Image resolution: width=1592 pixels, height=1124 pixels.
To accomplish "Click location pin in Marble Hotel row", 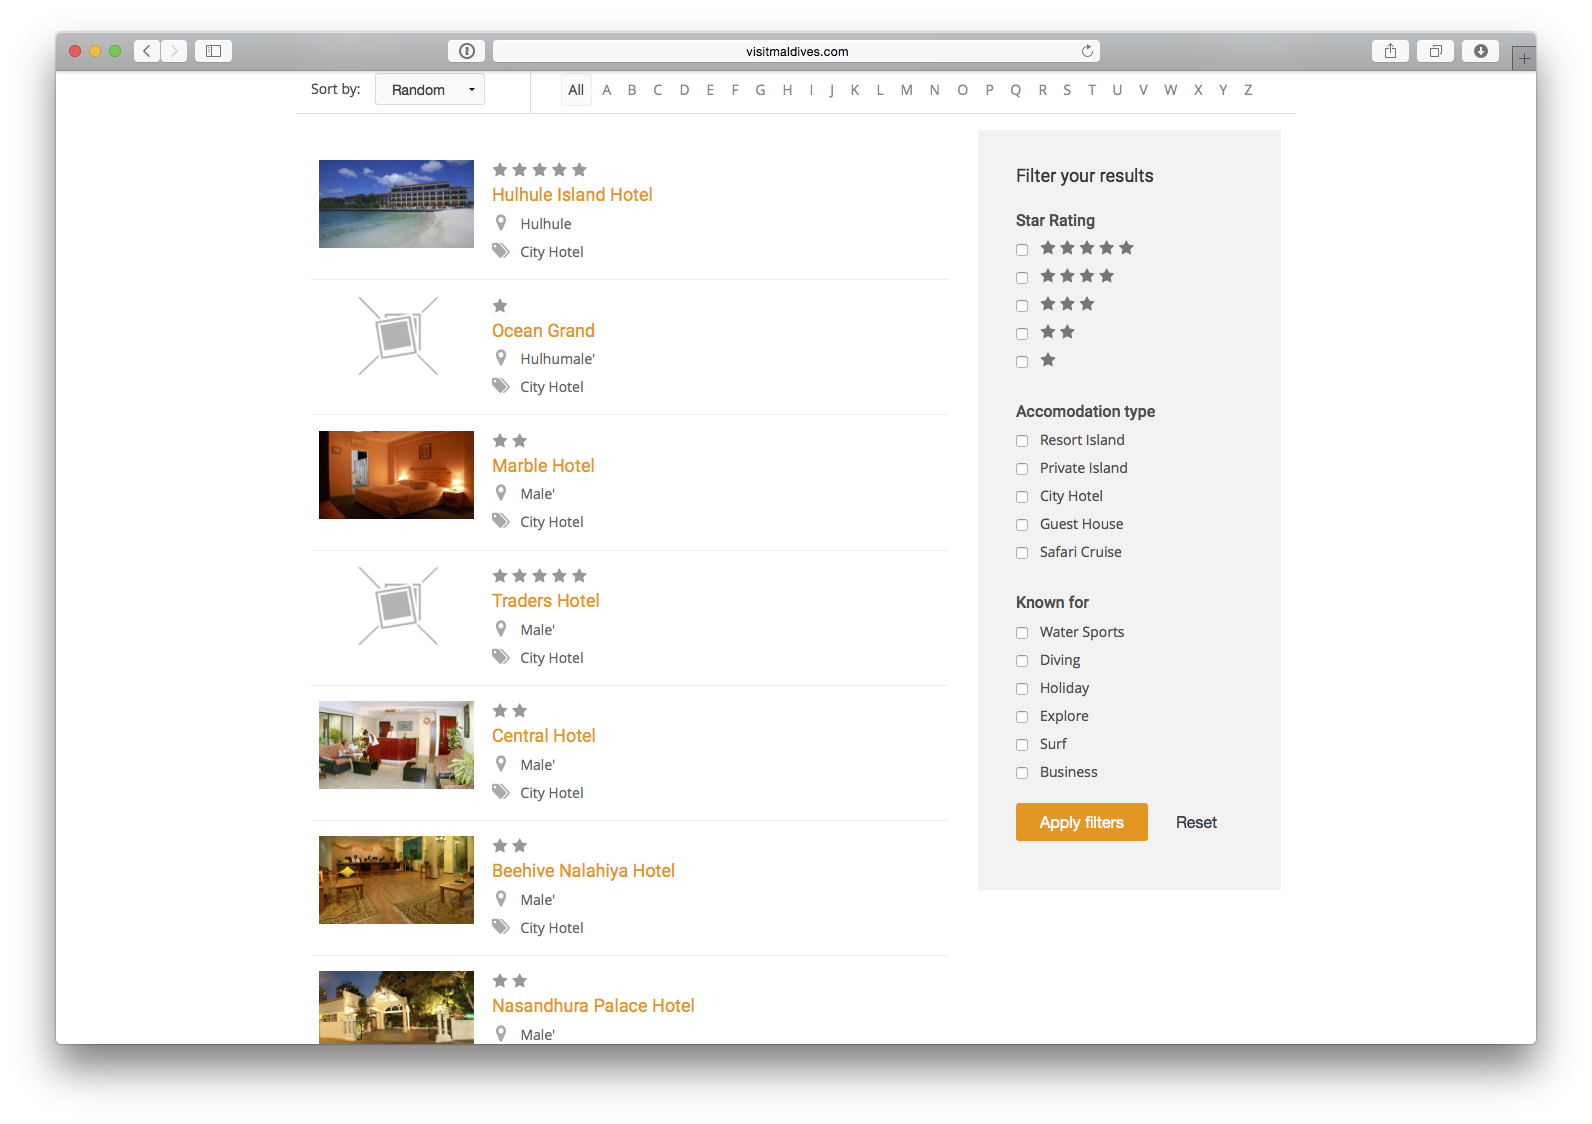I will pyautogui.click(x=501, y=493).
